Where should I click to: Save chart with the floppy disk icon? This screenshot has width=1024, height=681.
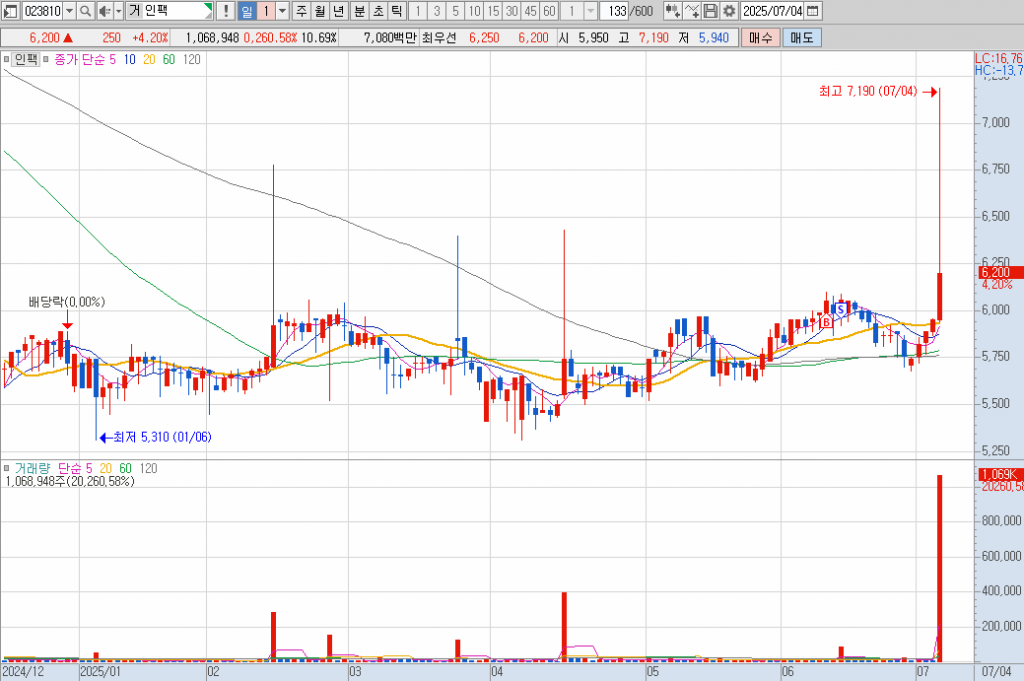tap(710, 11)
